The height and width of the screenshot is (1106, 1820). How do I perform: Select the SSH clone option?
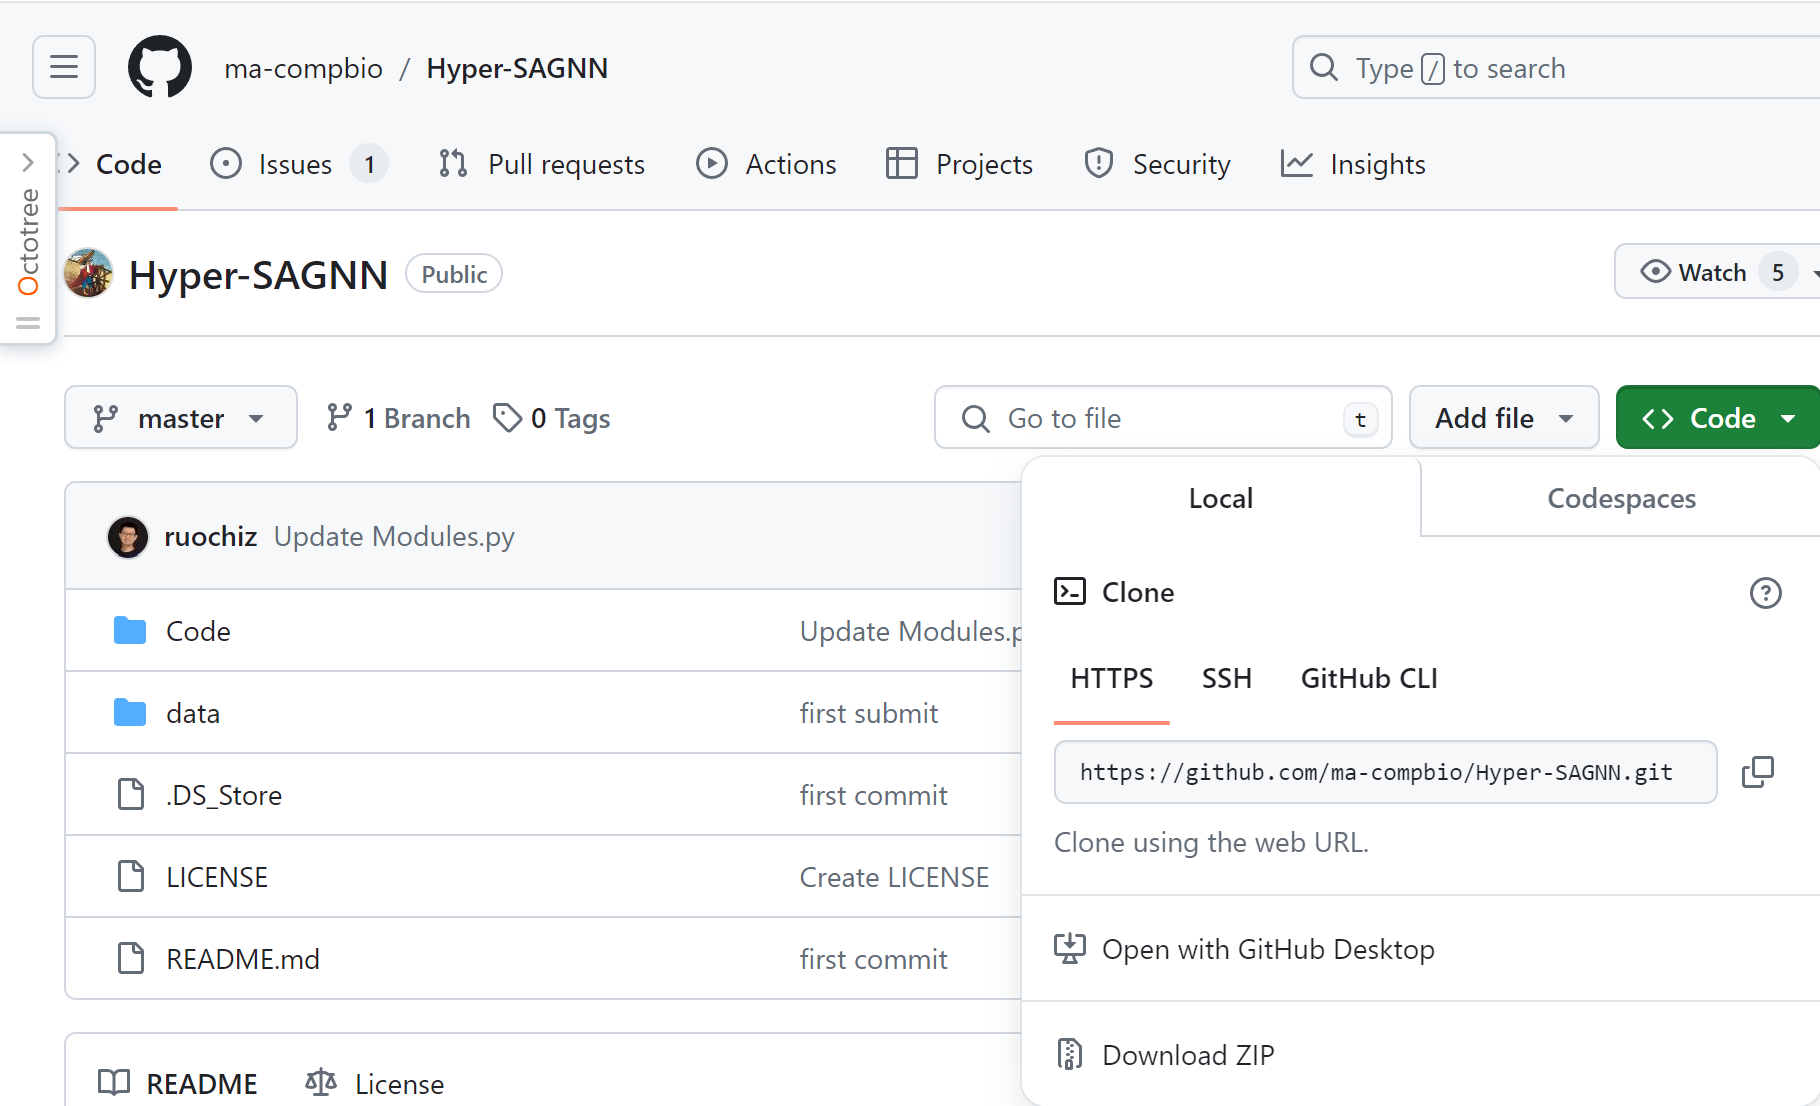coord(1227,679)
